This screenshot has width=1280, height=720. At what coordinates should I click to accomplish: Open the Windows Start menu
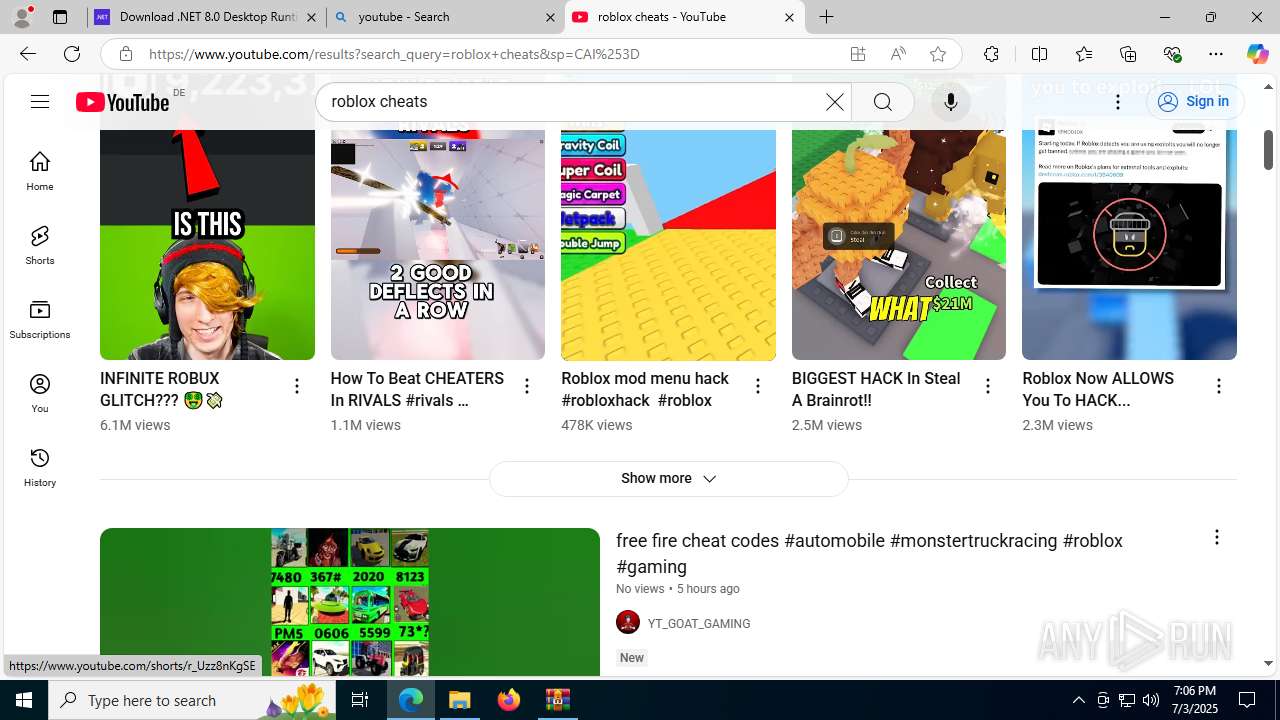coord(24,700)
